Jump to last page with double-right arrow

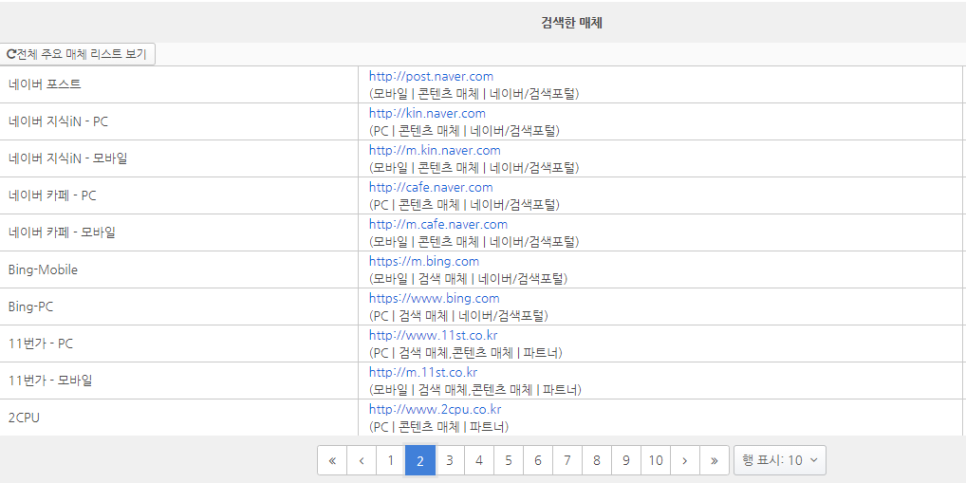pos(715,460)
